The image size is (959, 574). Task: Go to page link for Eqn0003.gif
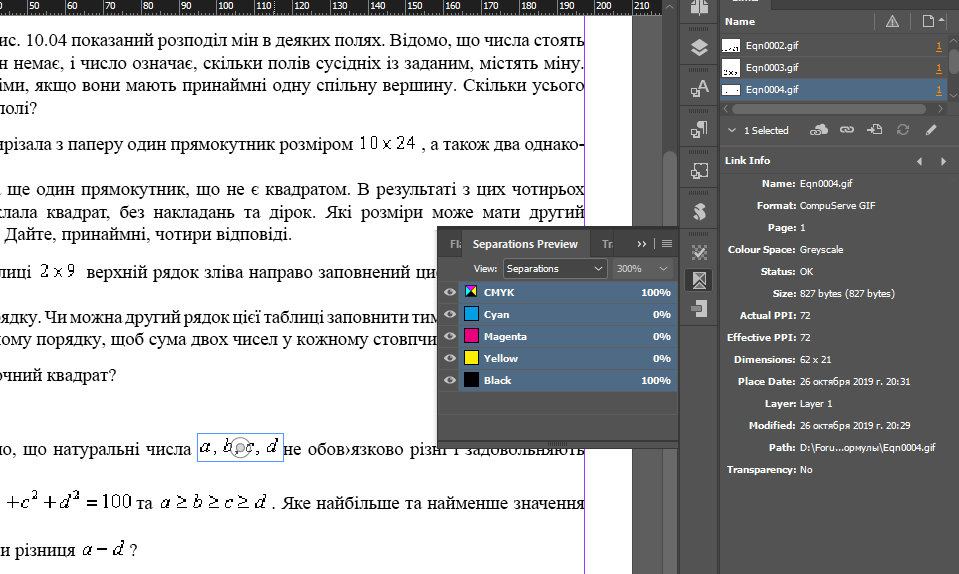[939, 68]
